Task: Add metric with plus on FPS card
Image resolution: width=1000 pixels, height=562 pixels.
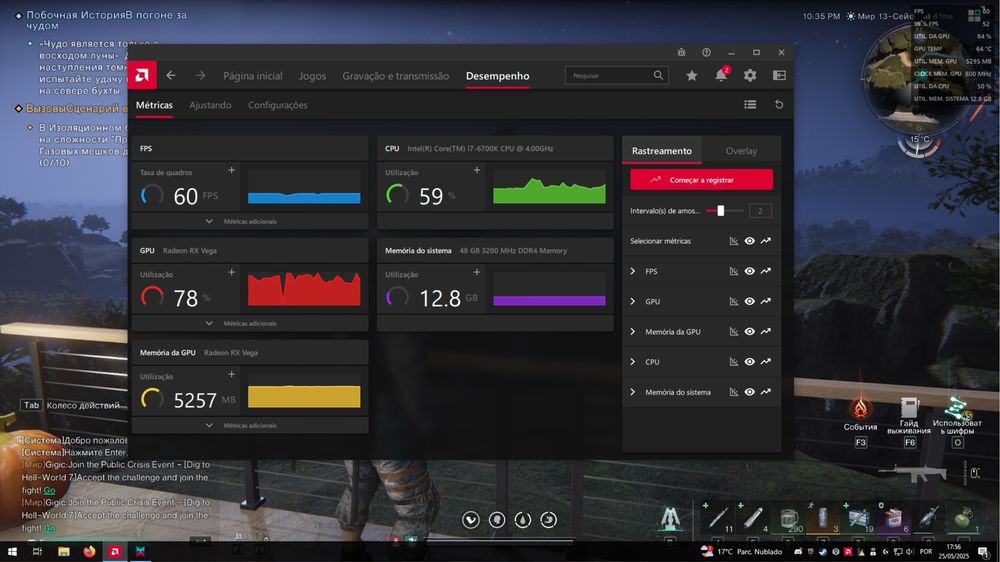Action: coord(232,170)
